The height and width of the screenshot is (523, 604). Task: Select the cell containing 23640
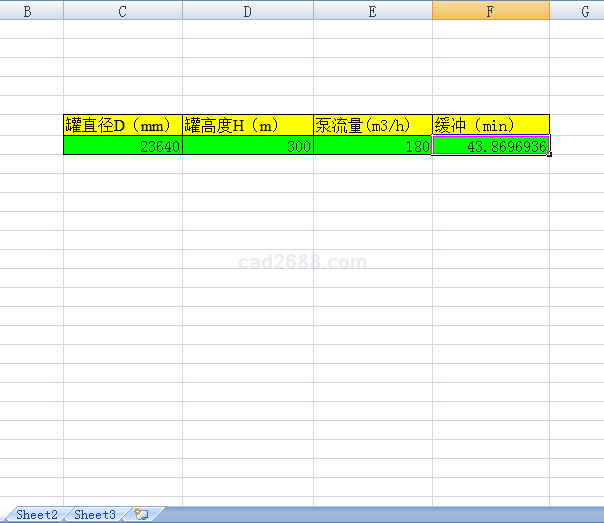point(122,145)
